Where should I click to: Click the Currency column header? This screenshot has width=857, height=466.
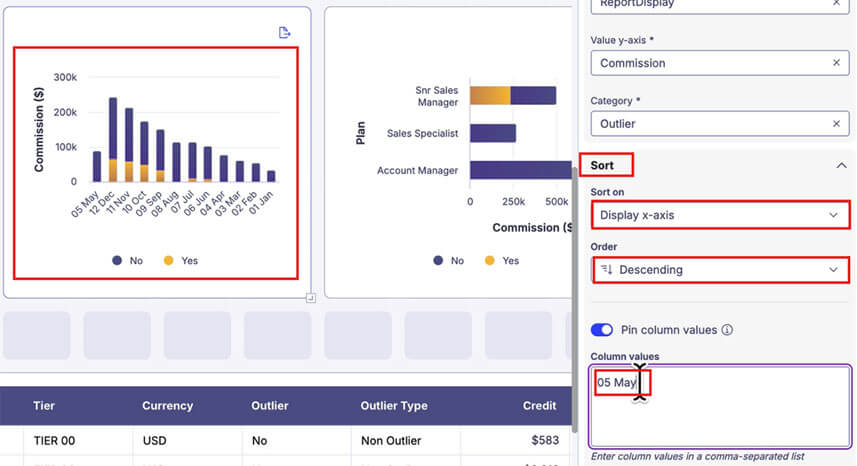167,405
